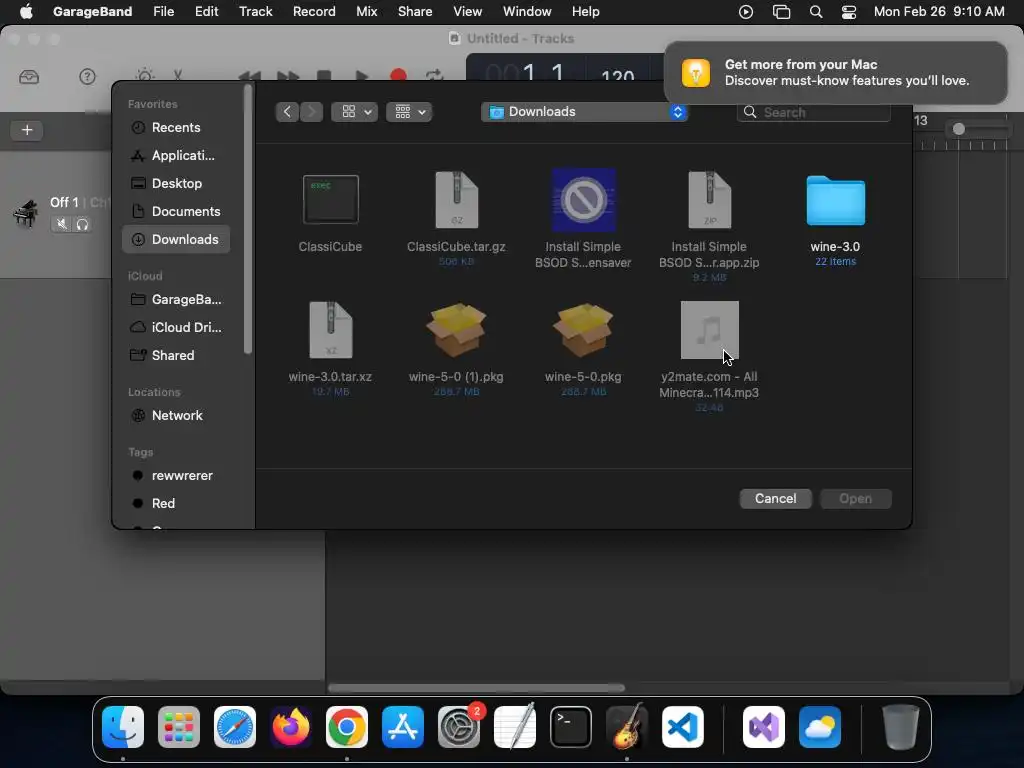Go forward in file dialog navigation
The height and width of the screenshot is (768, 1024).
coord(312,112)
